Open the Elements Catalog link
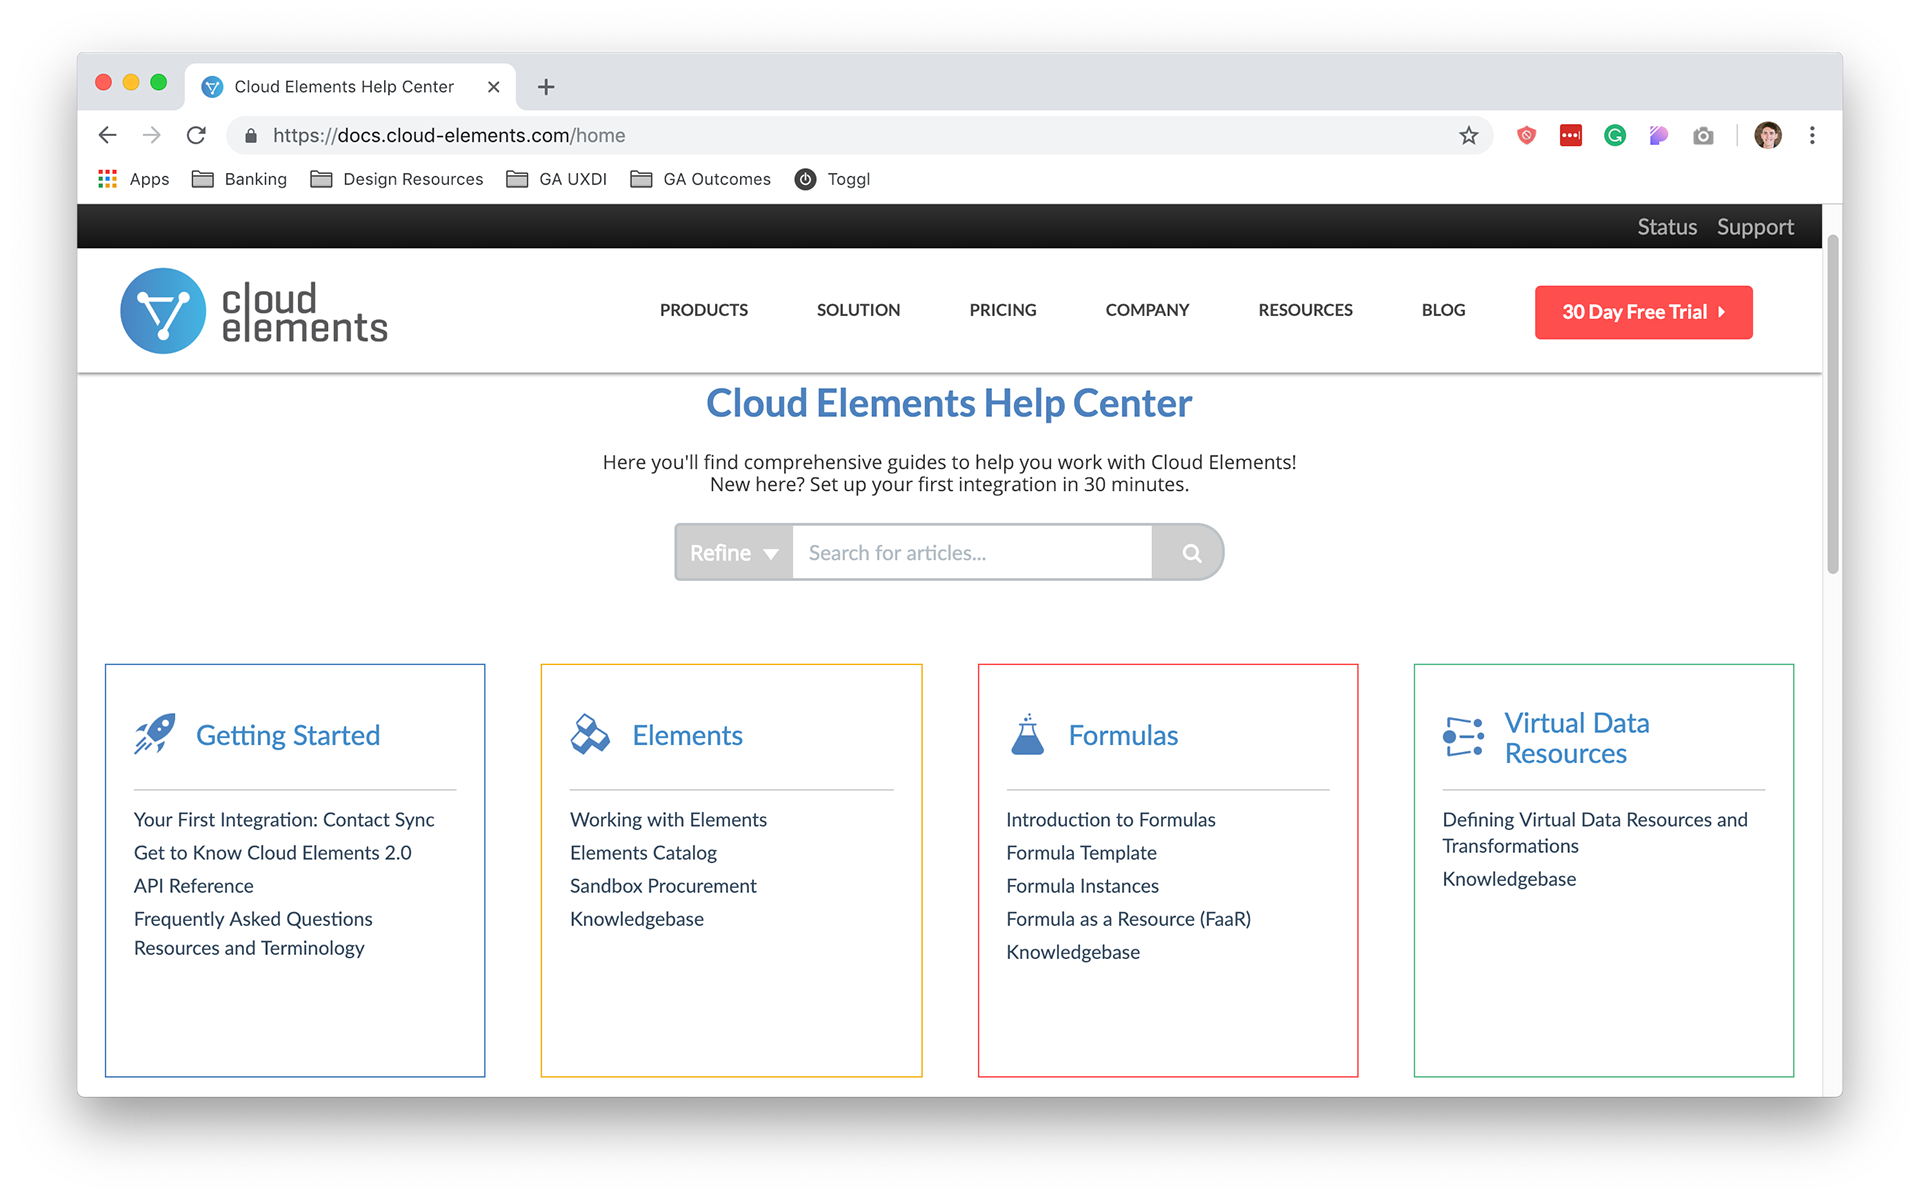Screen dimensions: 1920x1199 pos(643,853)
